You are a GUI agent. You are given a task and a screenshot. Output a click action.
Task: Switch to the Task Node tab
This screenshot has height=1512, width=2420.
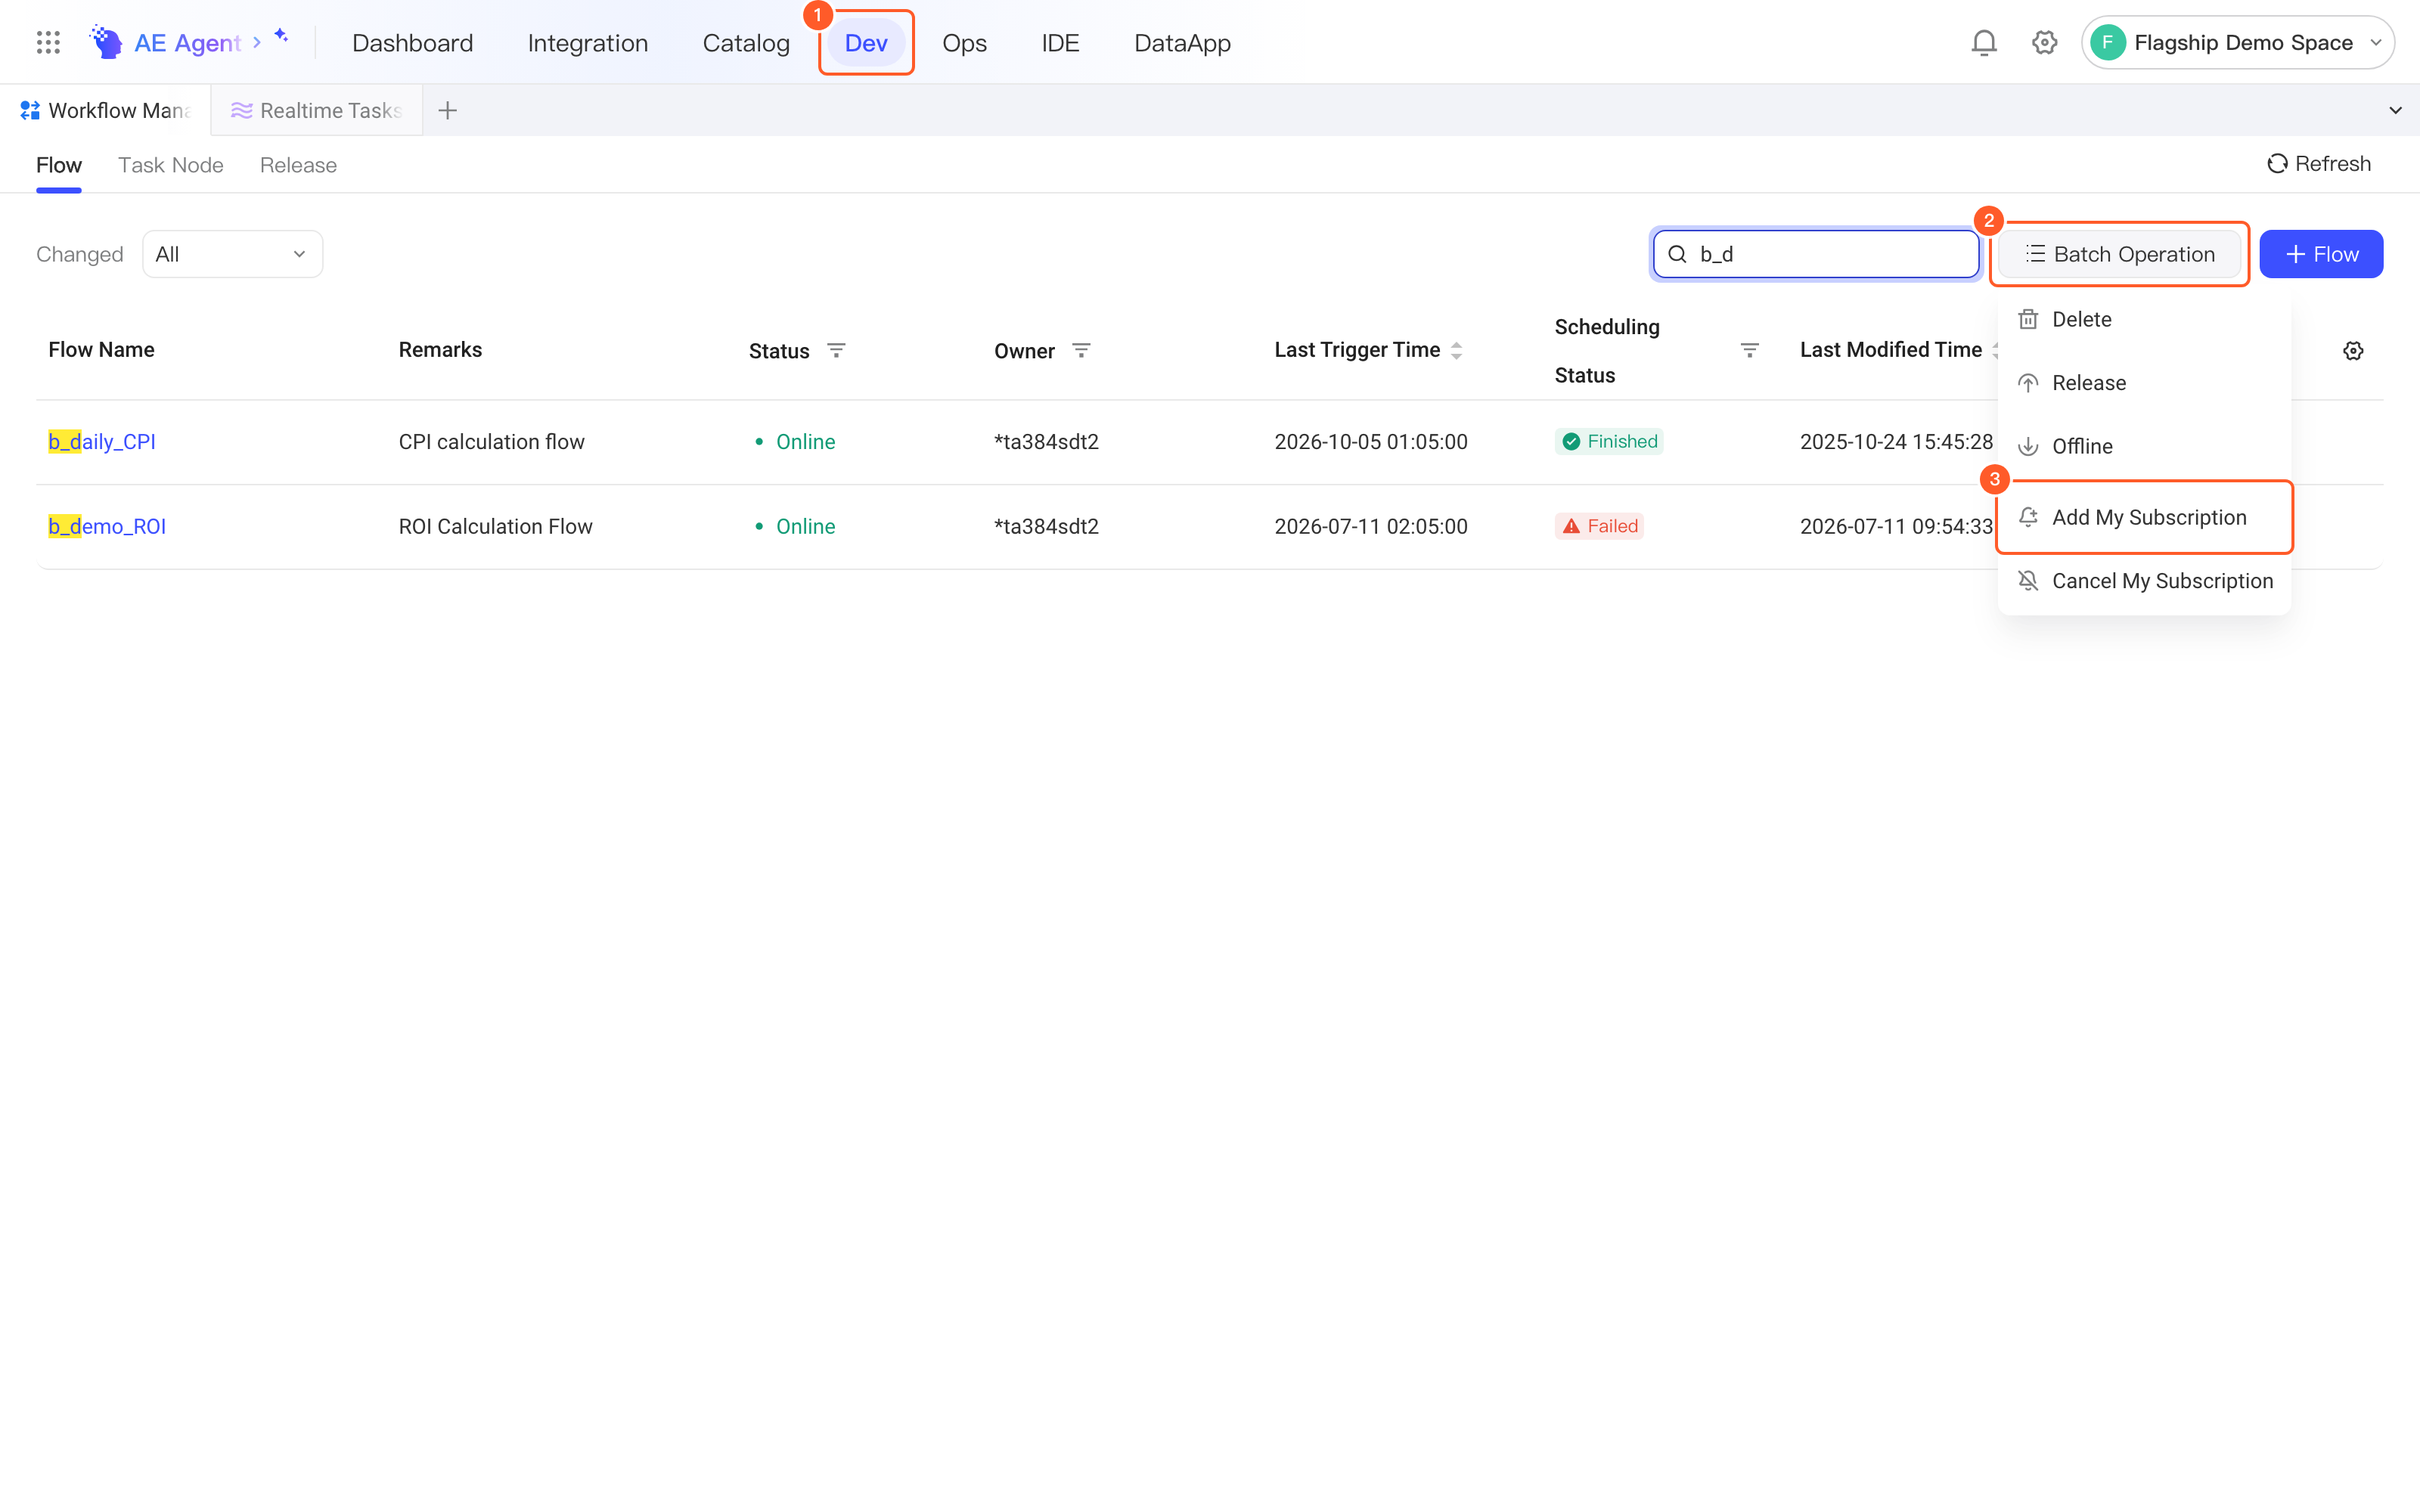point(171,165)
